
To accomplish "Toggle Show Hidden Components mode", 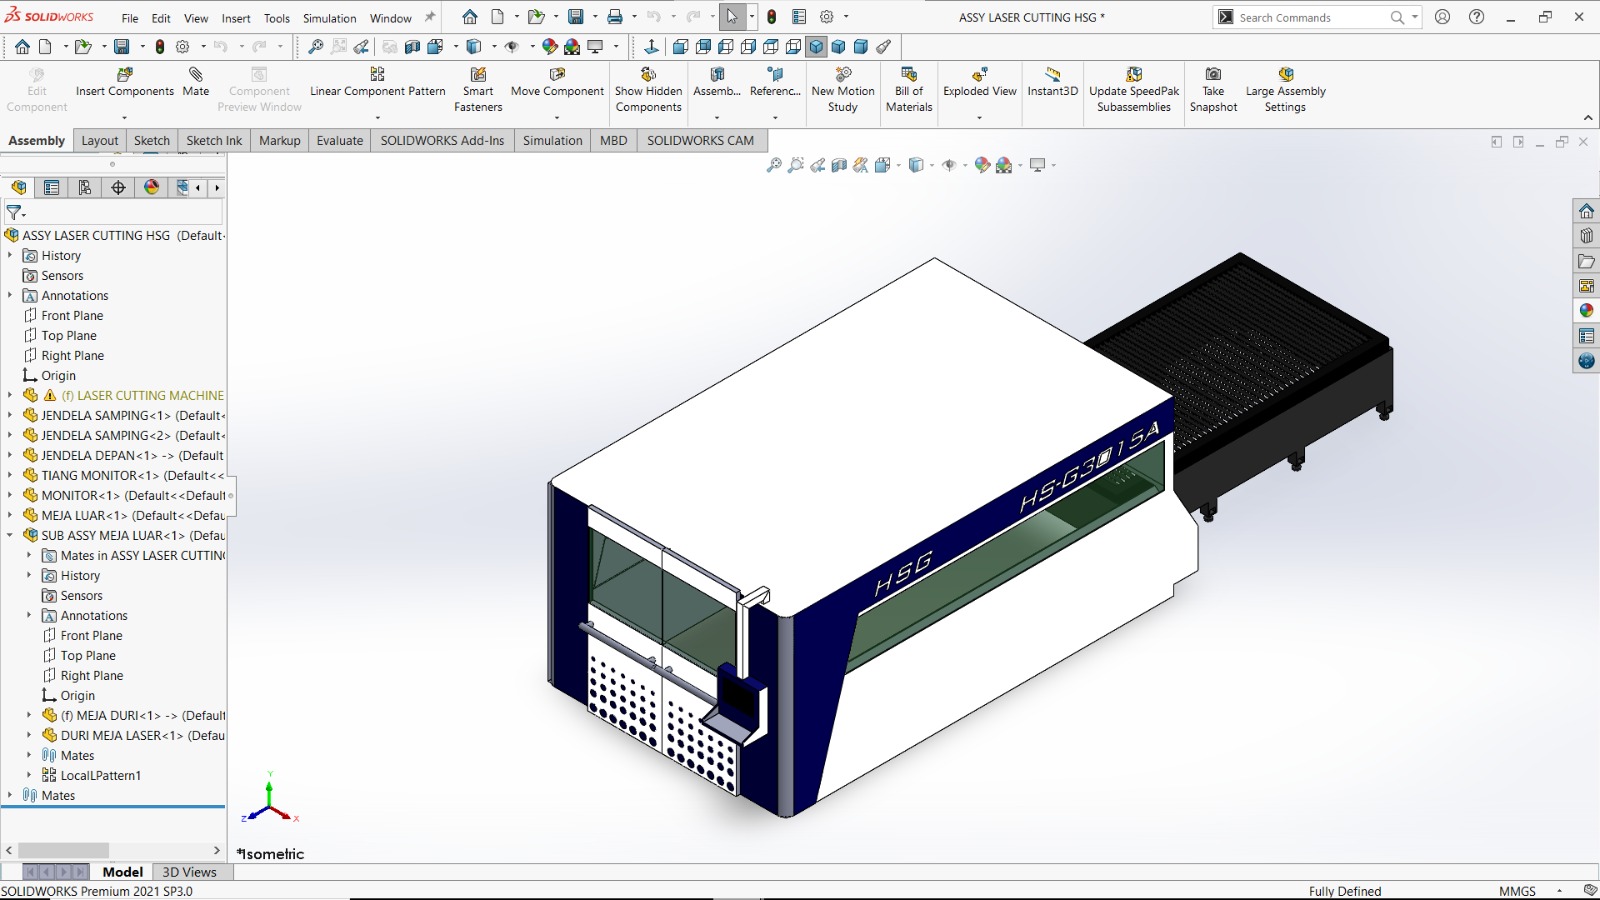I will click(x=648, y=90).
